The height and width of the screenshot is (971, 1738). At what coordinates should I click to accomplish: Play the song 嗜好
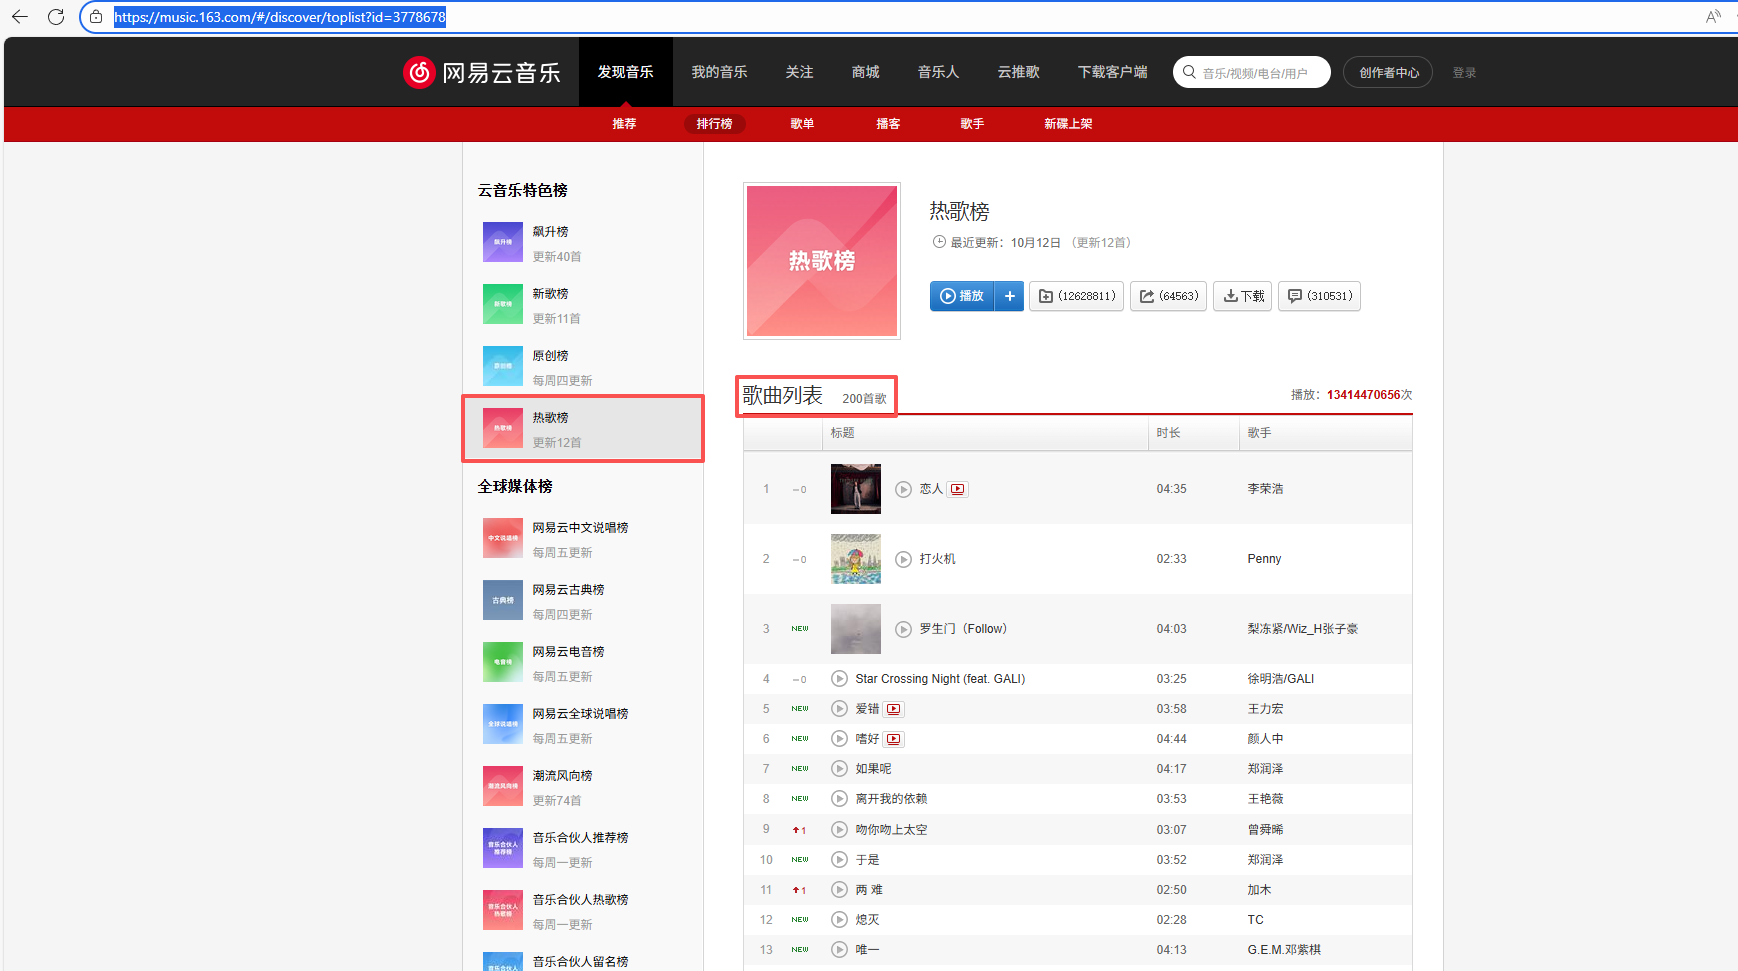pos(840,739)
